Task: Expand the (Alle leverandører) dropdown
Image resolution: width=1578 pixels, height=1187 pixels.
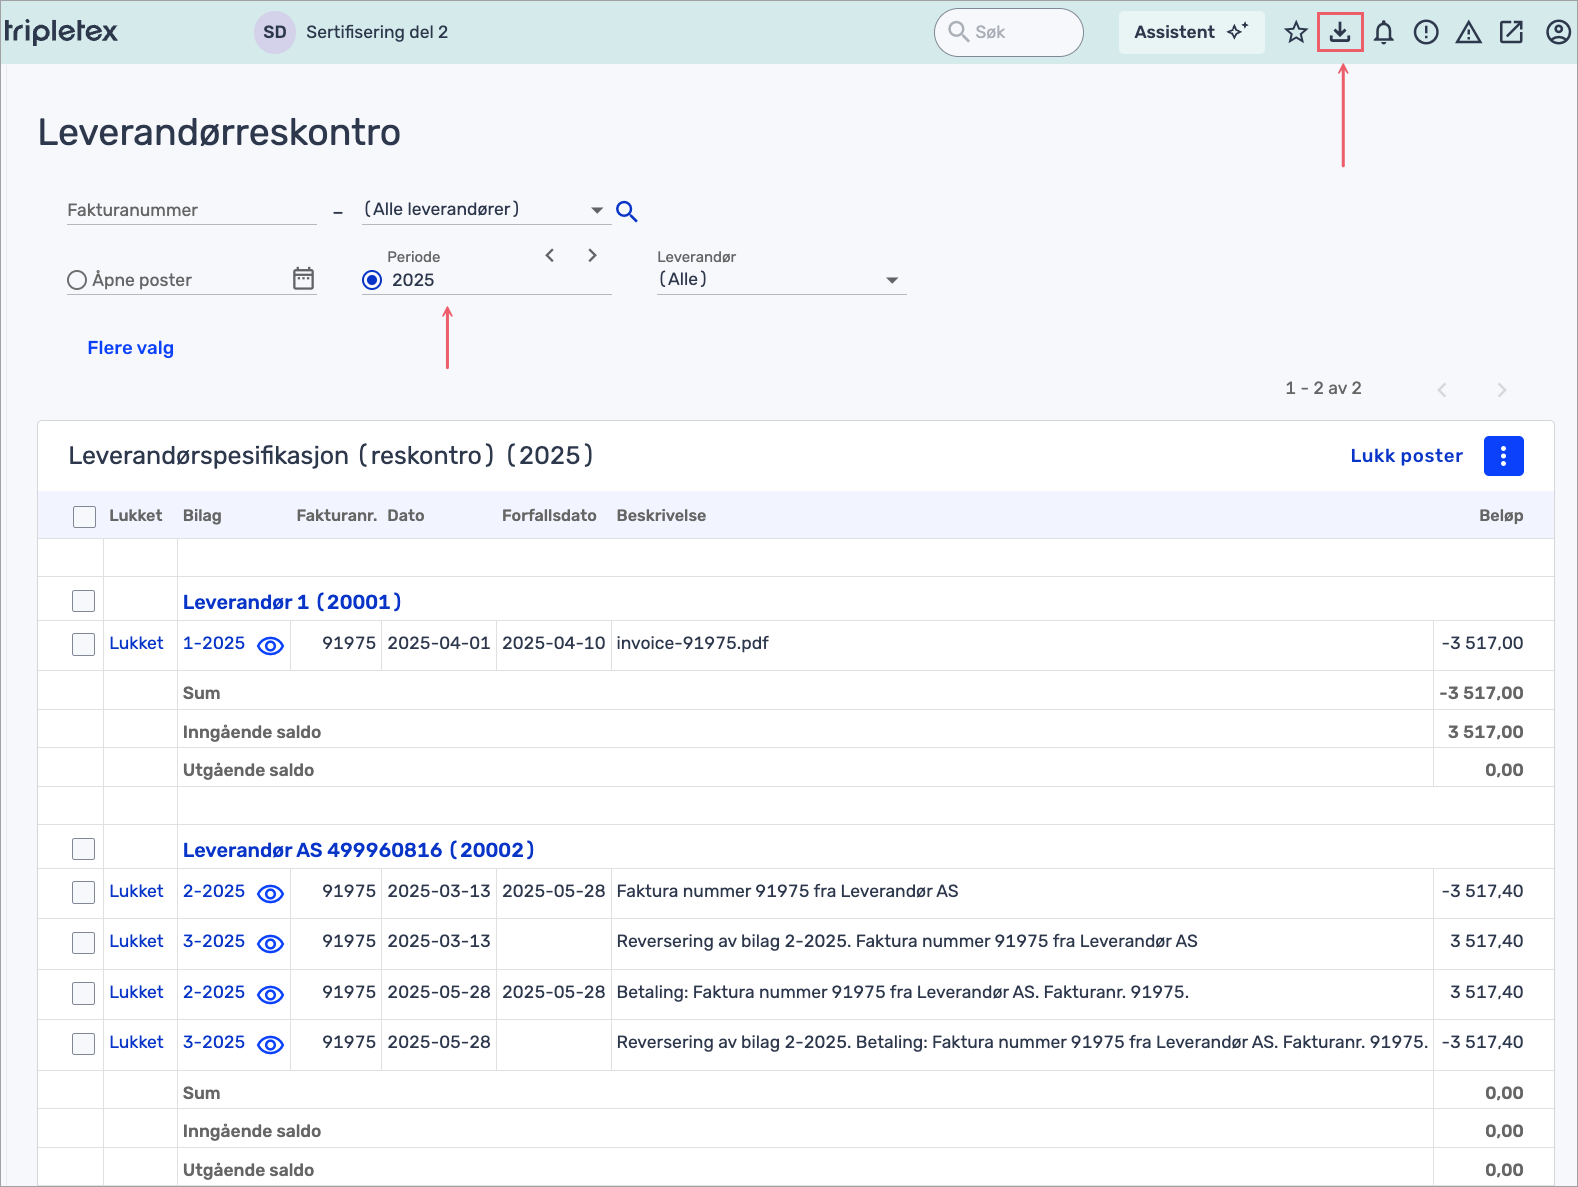Action: click(x=484, y=210)
